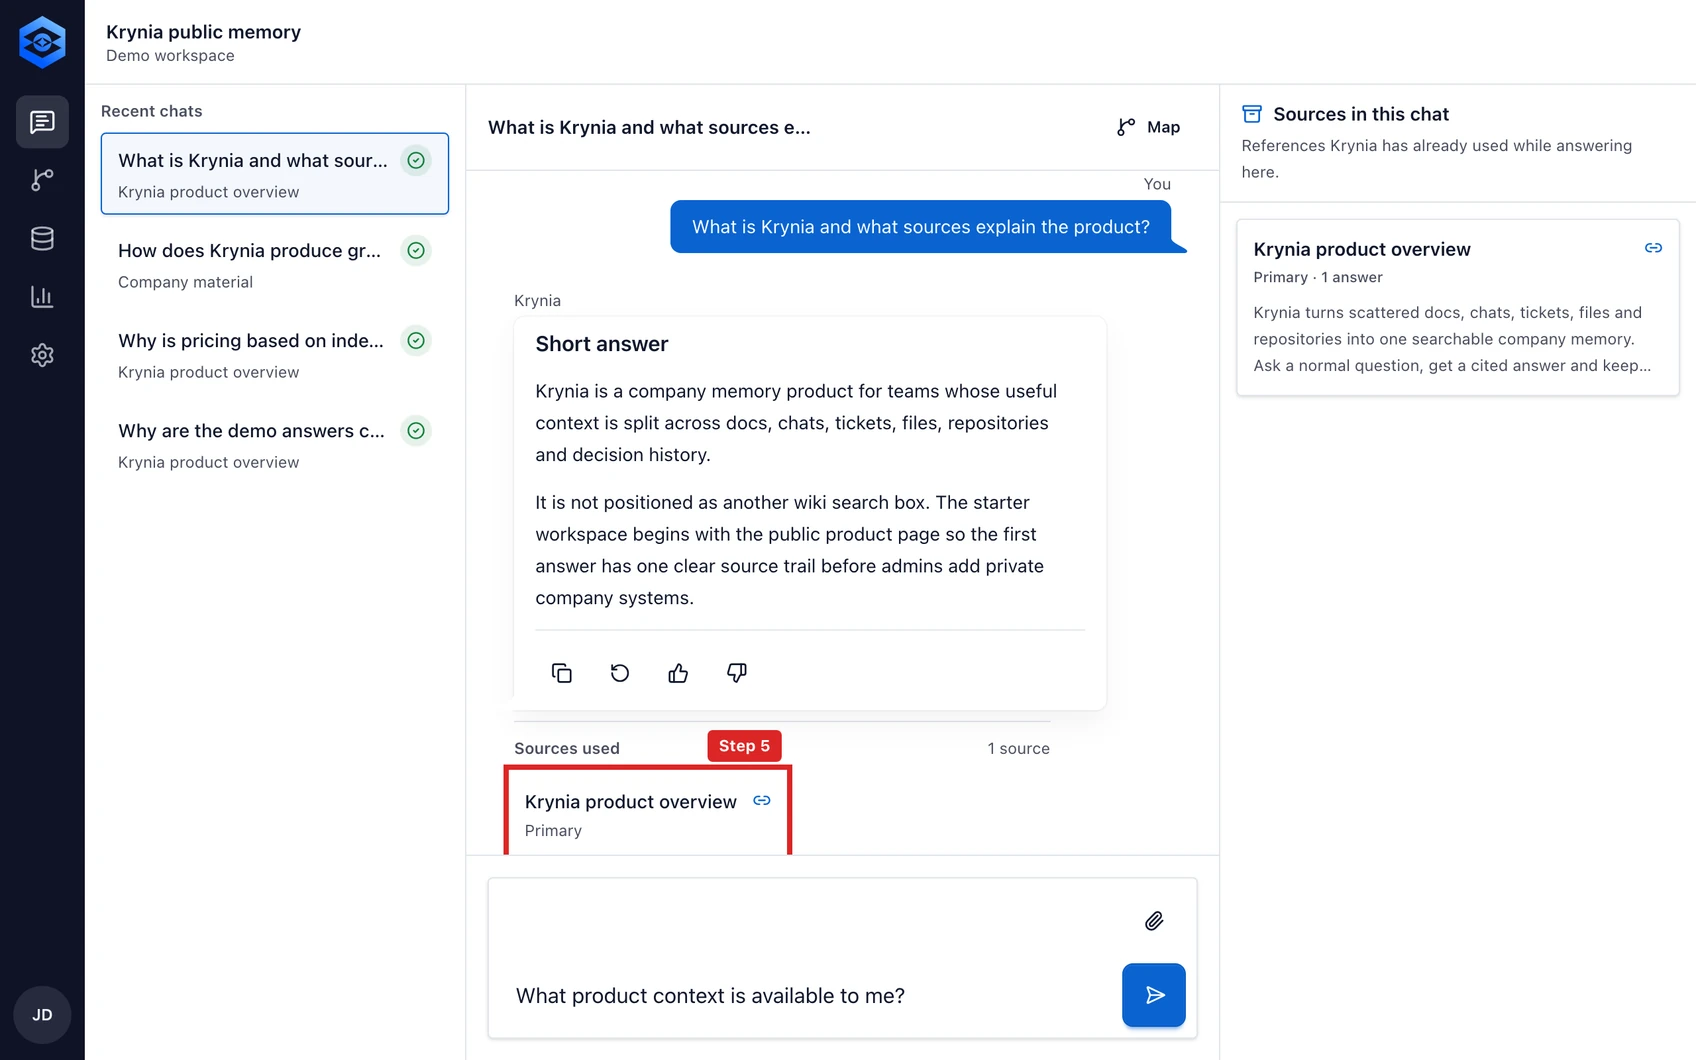1696x1060 pixels.
Task: Click the chat title 'What is Krynia and what sources e...'
Action: coord(649,127)
